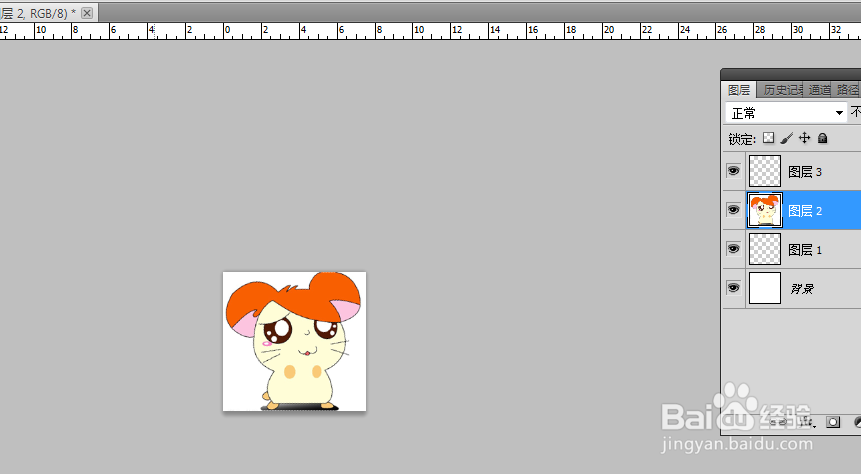Viewport: 861px width, 474px height.
Task: Switch to the 图层 tab
Action: [739, 90]
